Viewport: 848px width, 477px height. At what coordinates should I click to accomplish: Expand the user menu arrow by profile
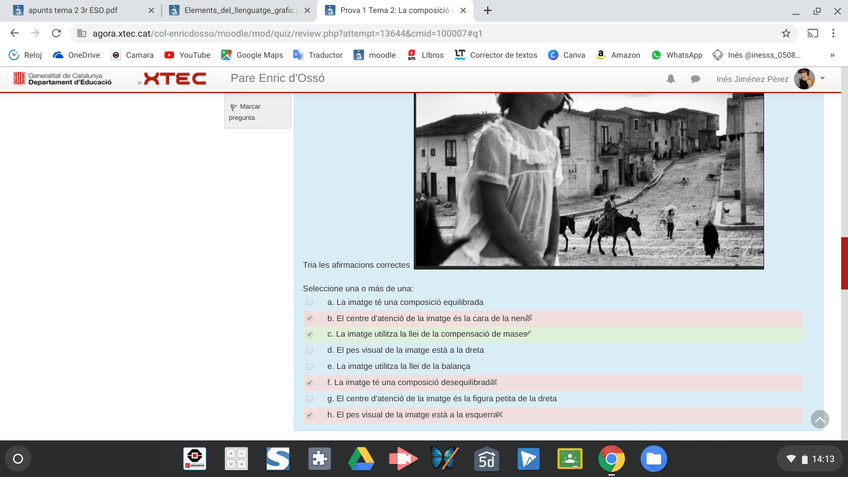click(x=823, y=78)
